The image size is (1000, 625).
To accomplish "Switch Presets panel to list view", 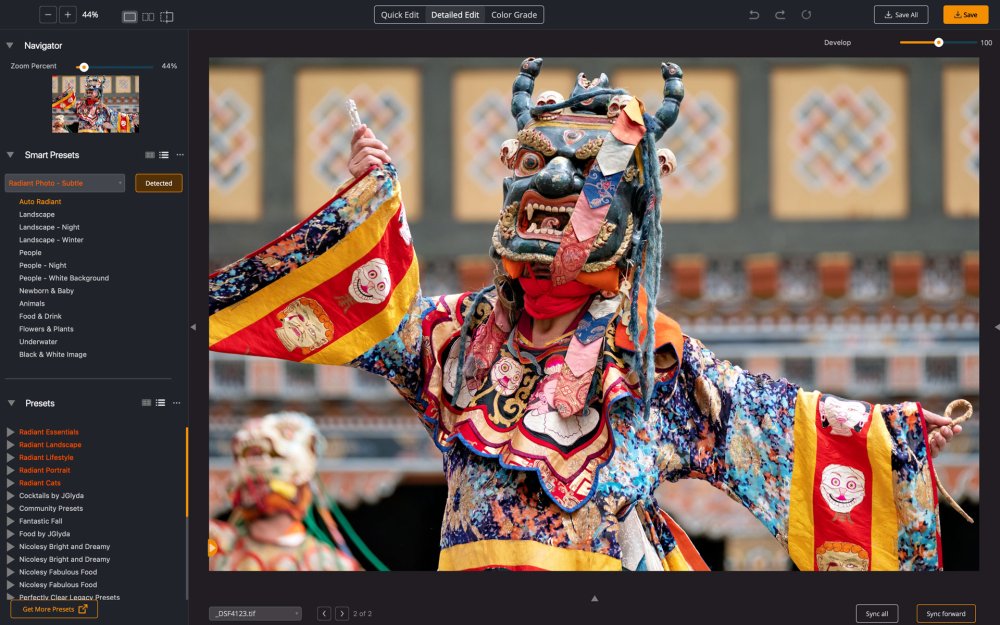I will pyautogui.click(x=160, y=403).
